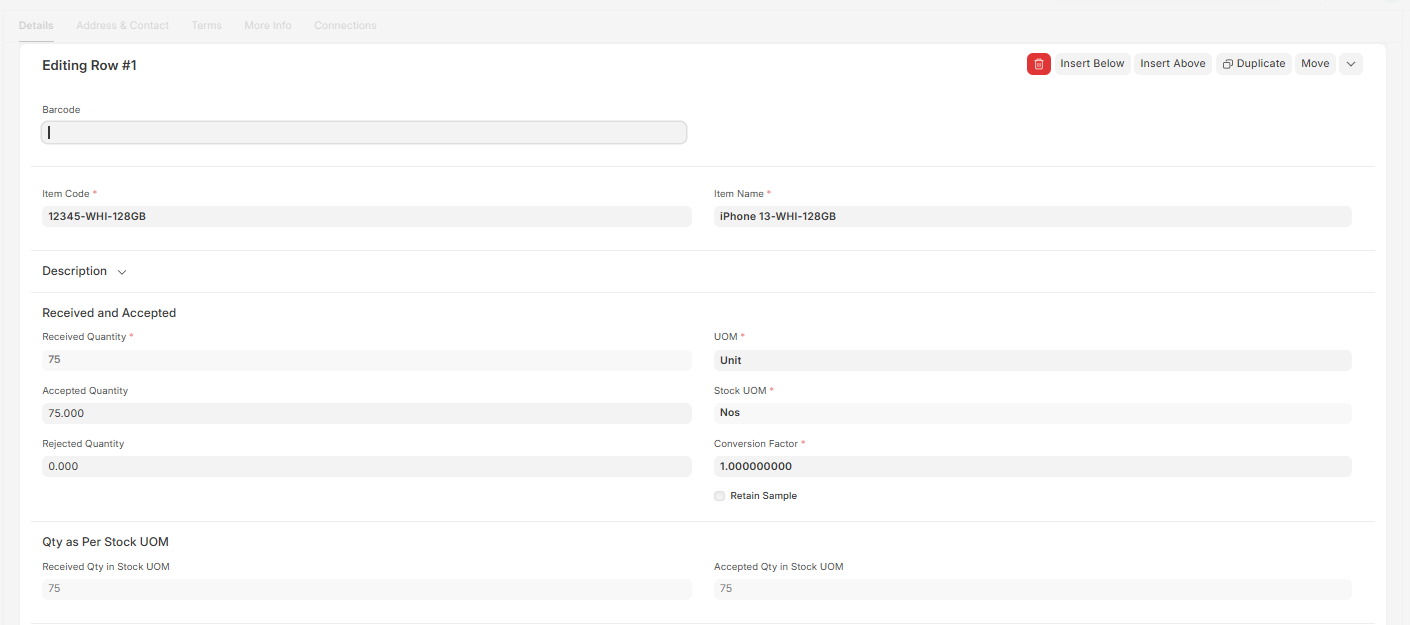The height and width of the screenshot is (625, 1410).
Task: Collapse the row editor with chevron icon
Action: pos(1350,64)
